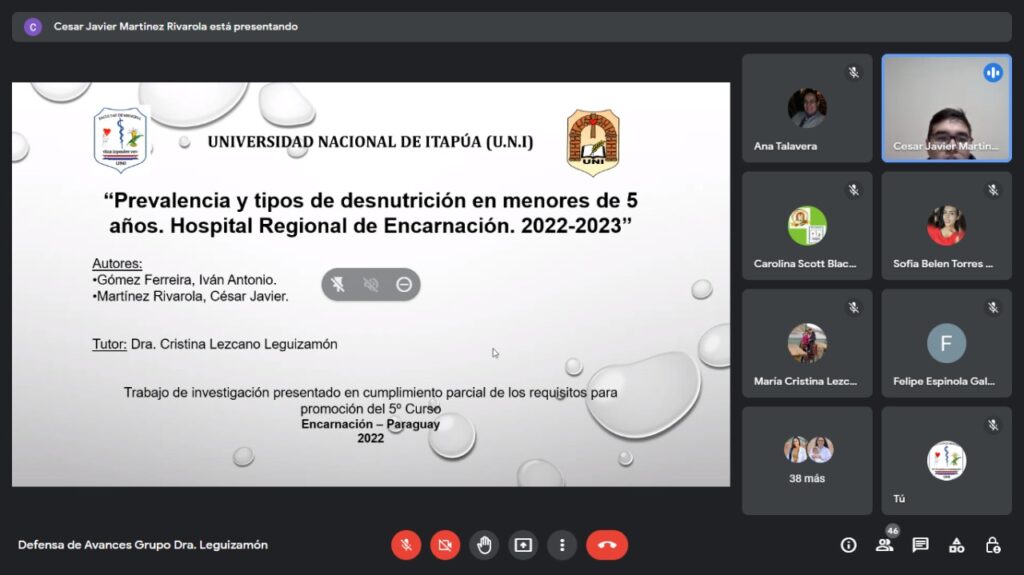Remove the presentation with the minus circle icon
Viewport: 1024px width, 575px height.
[404, 285]
